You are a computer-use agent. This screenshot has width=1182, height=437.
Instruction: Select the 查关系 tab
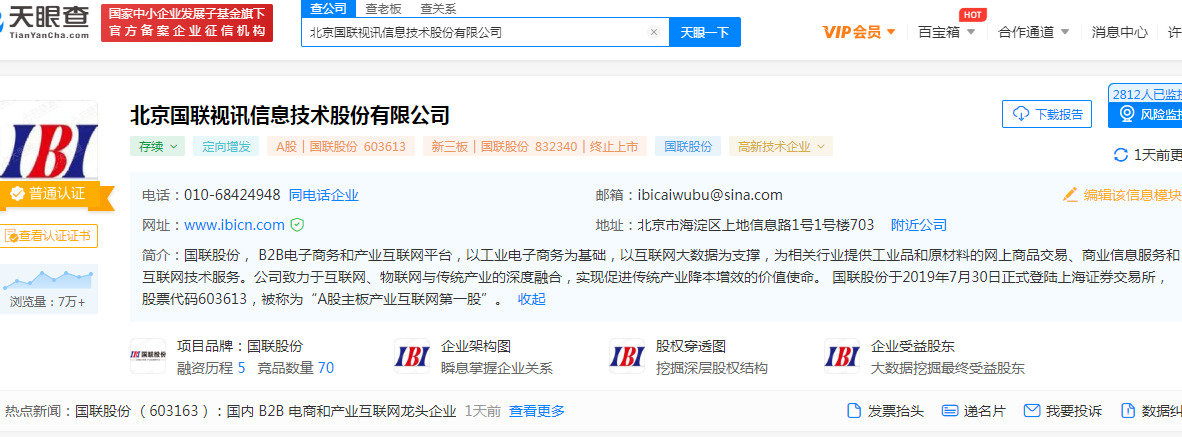[x=438, y=9]
